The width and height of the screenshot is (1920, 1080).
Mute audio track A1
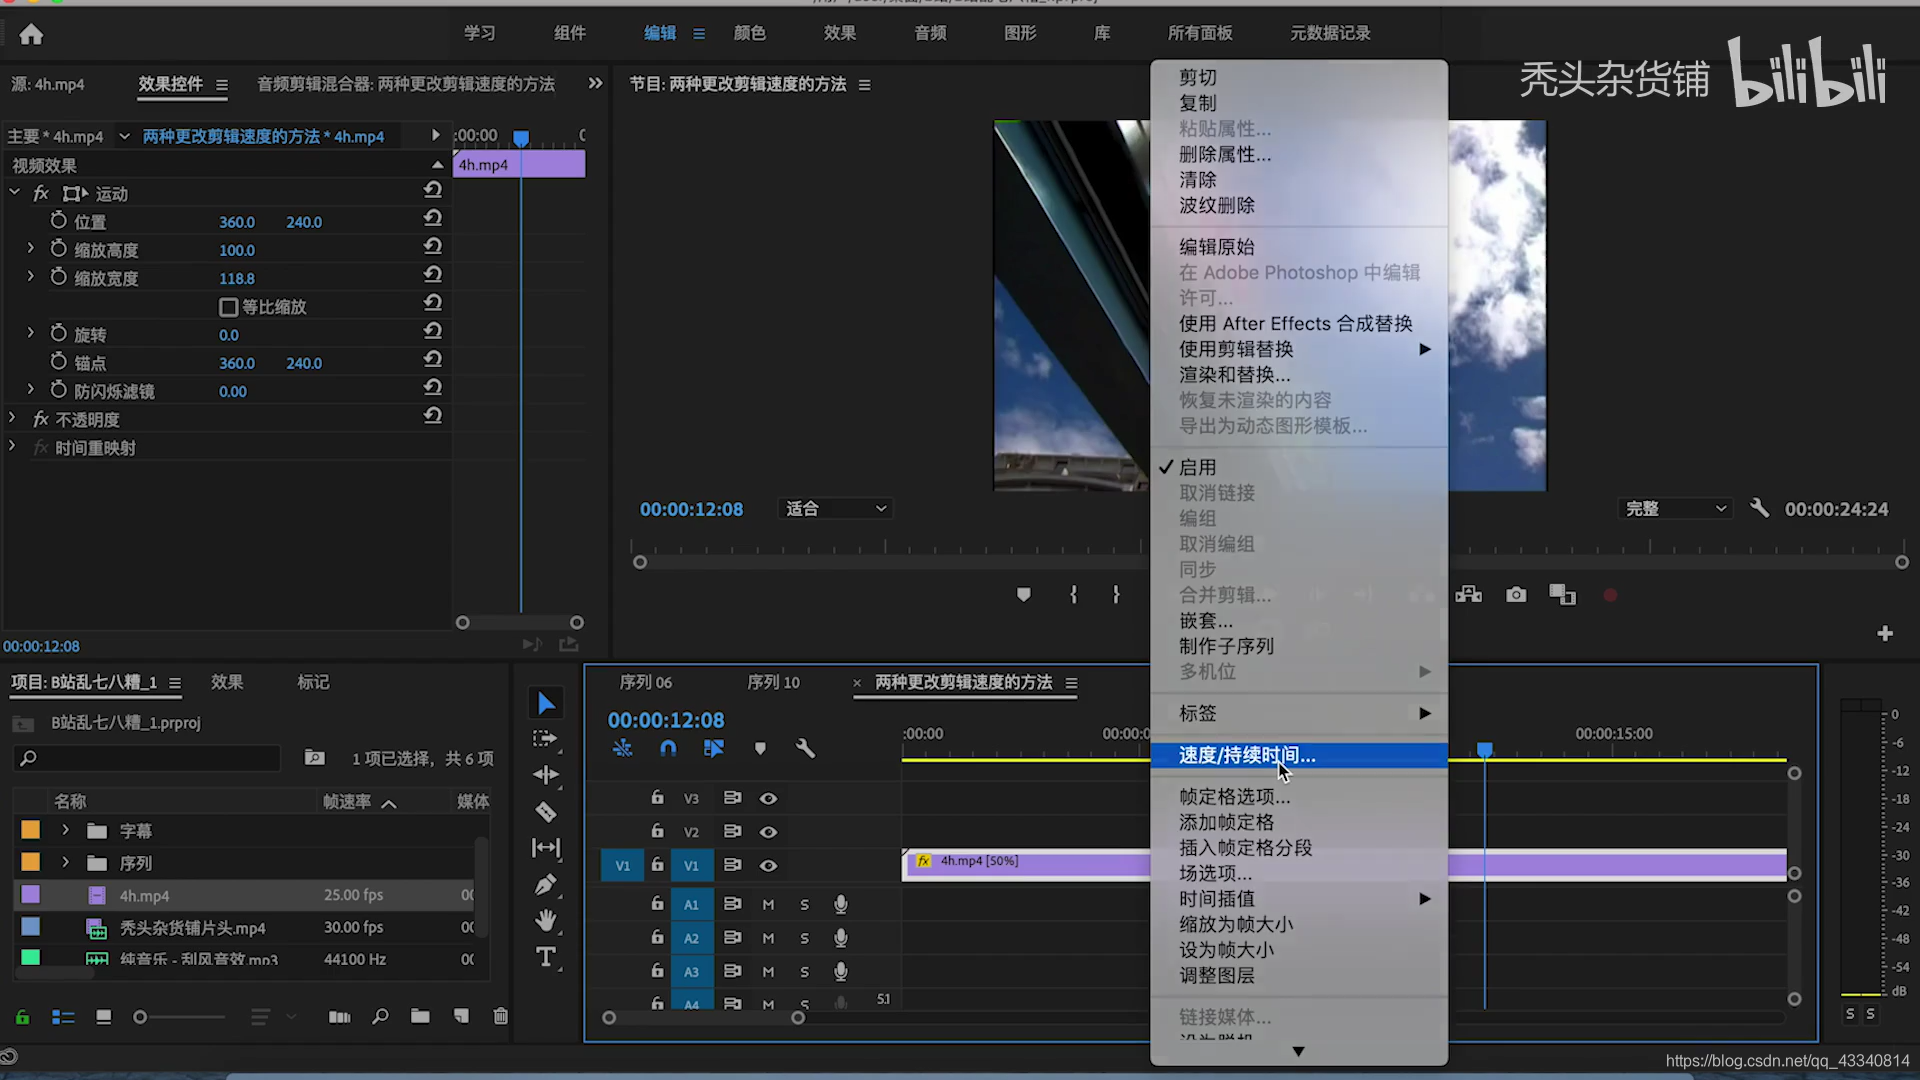point(768,904)
